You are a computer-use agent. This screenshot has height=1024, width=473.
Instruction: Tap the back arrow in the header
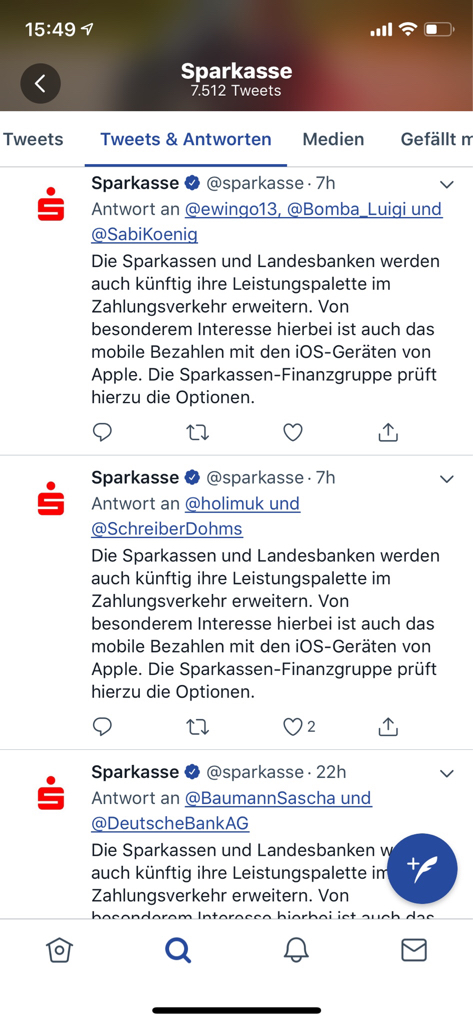click(41, 83)
